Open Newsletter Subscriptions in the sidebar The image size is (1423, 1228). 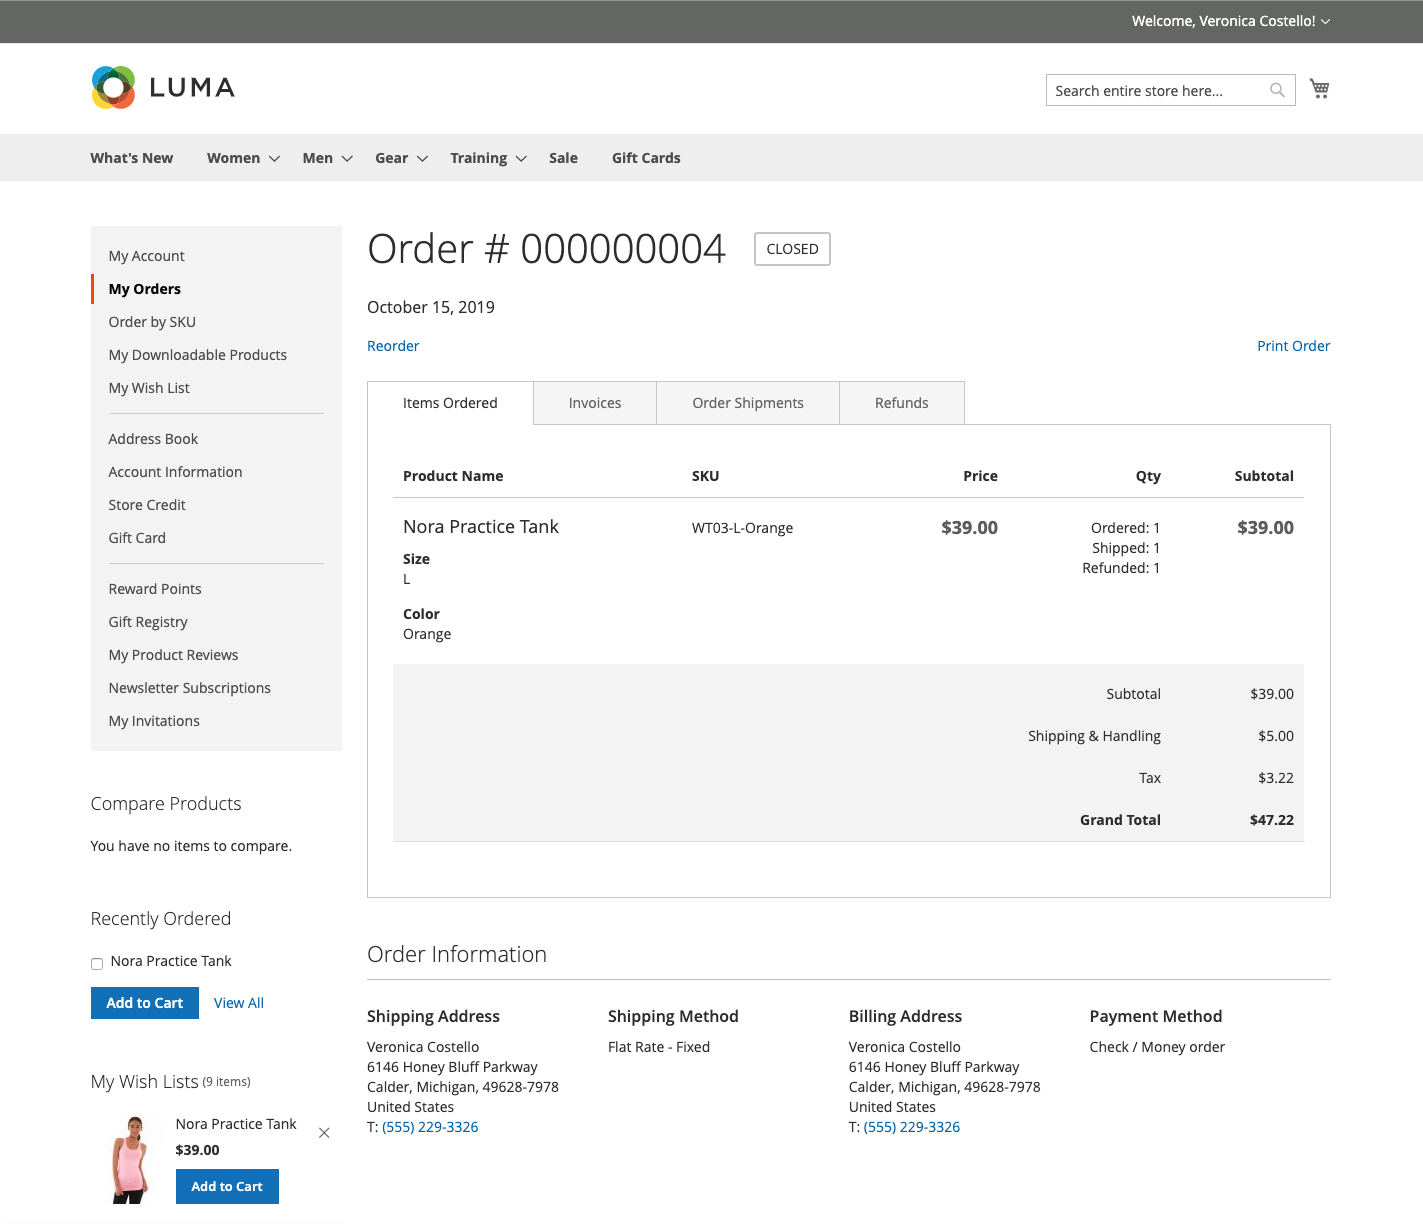pyautogui.click(x=190, y=688)
